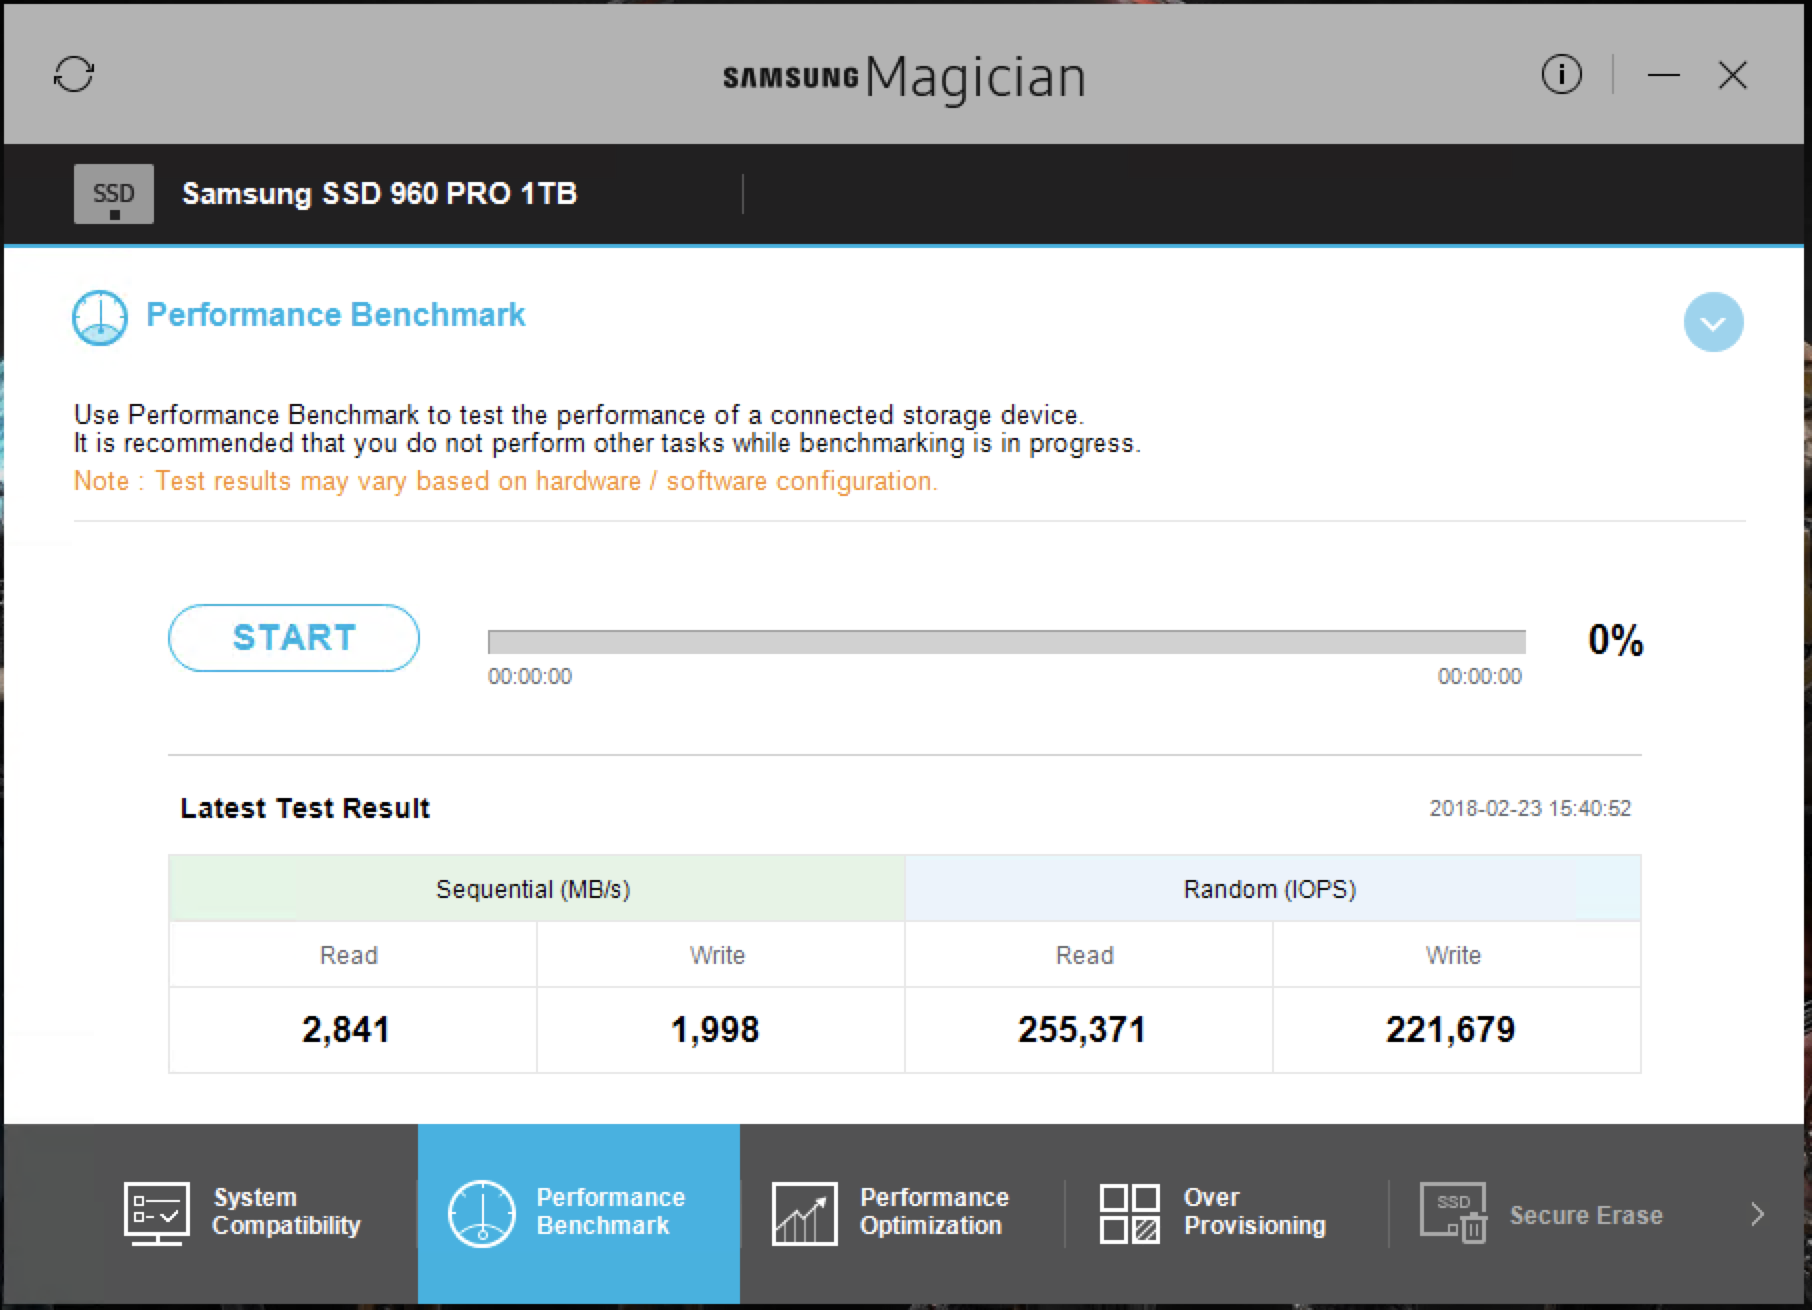Viewport: 1812px width, 1310px height.
Task: Open the Over Provisioning tab
Action: (1227, 1214)
